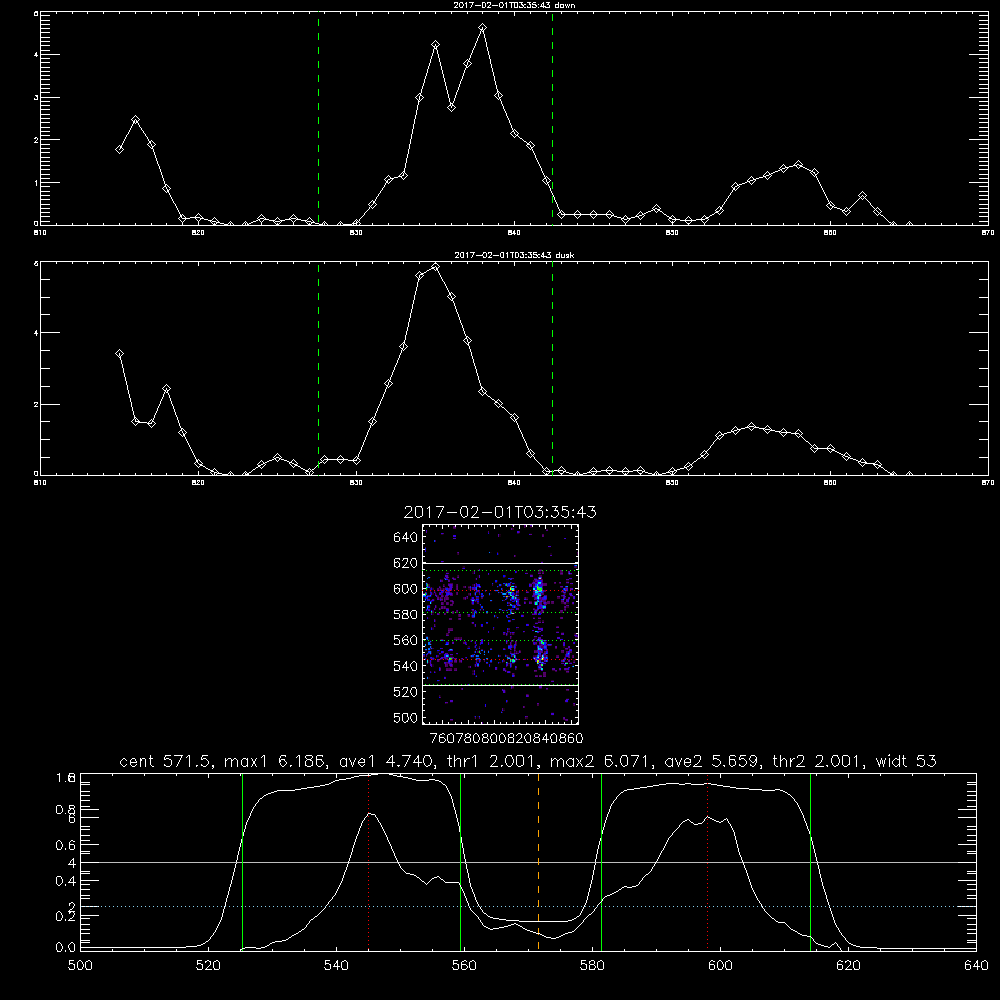Click the right green dashed line in dawn plot
The width and height of the screenshot is (1000, 1000).
(552, 118)
